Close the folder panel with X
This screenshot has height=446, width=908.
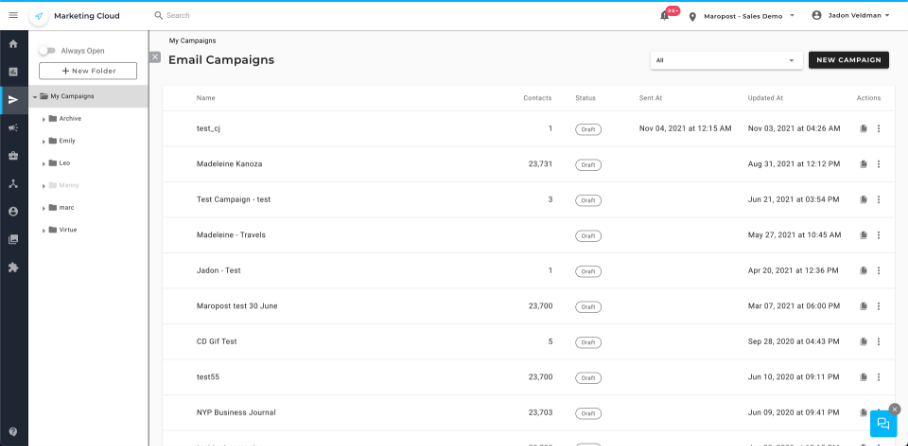155,57
